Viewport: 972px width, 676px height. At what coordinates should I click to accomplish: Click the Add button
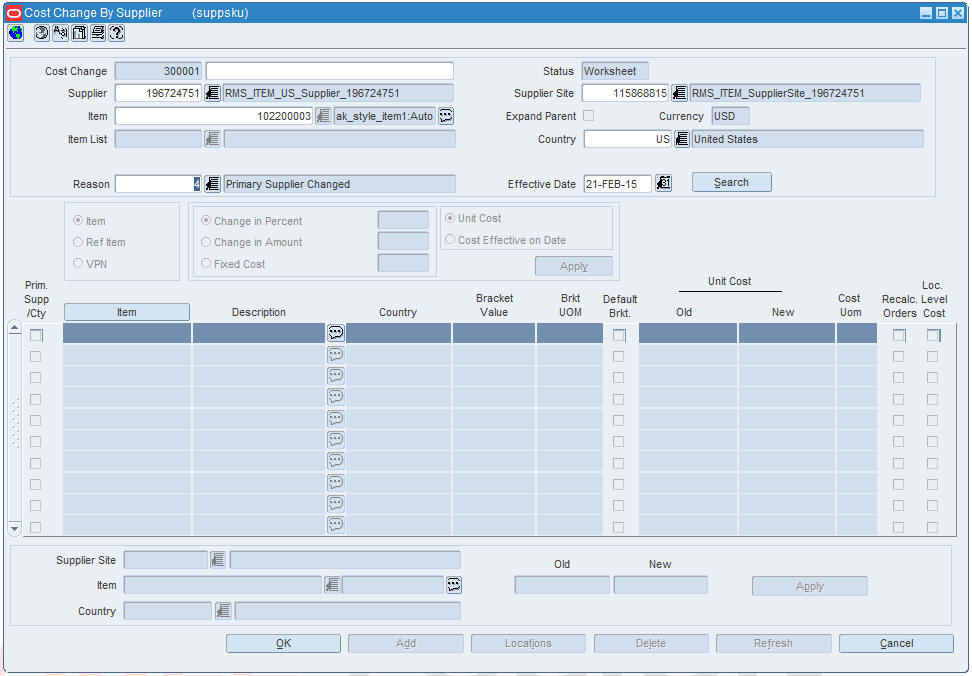click(405, 643)
